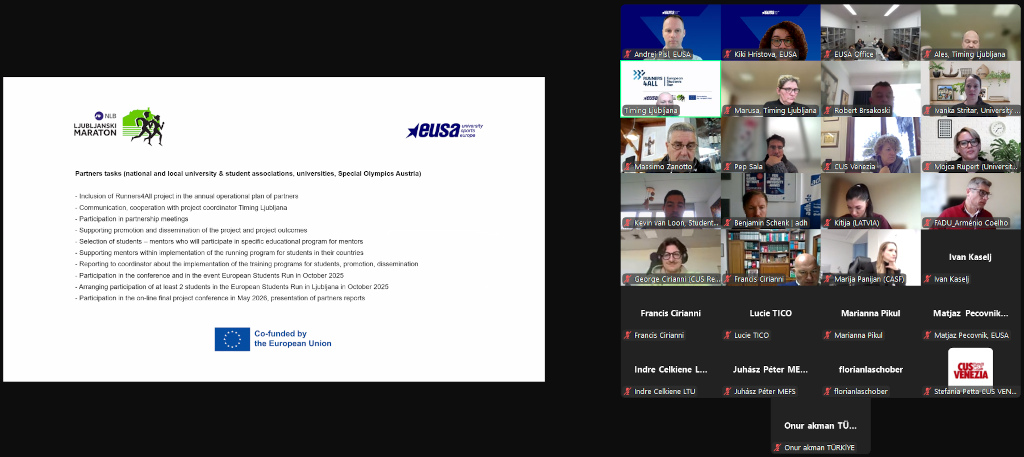Click muted mic icon beside Indre Celkiene LTU
The height and width of the screenshot is (457, 1024).
(628, 391)
